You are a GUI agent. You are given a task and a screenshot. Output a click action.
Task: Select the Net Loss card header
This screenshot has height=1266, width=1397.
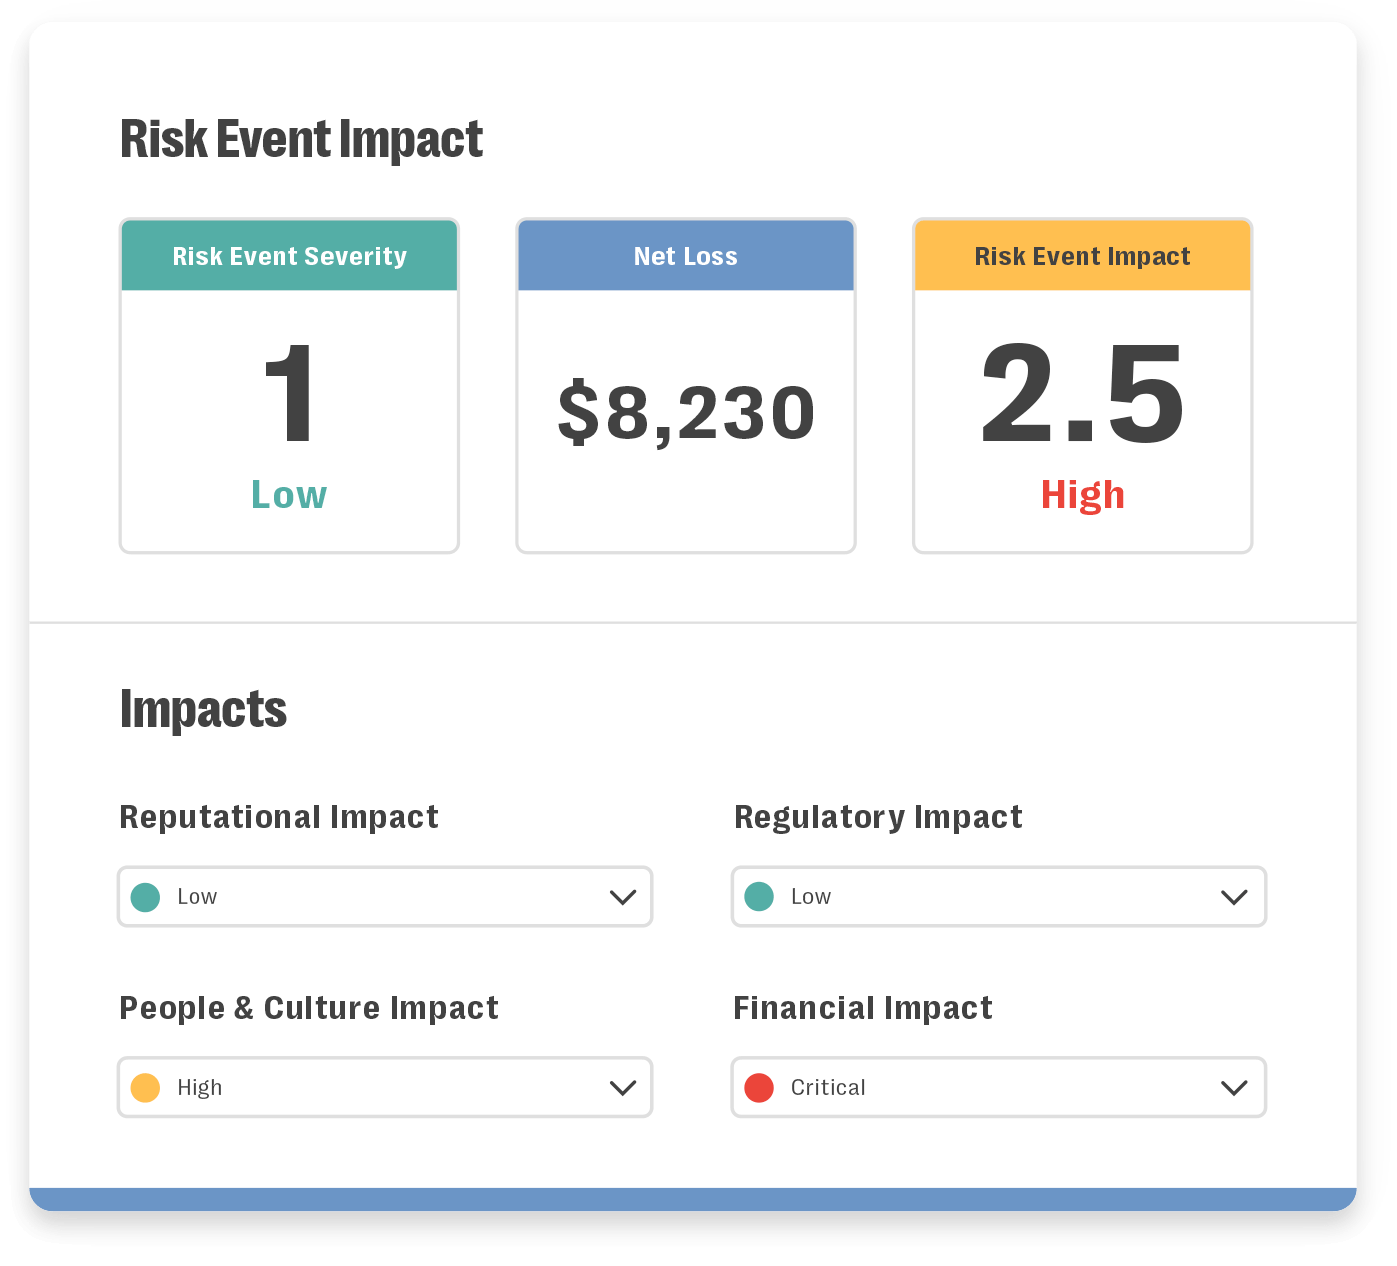[686, 256]
